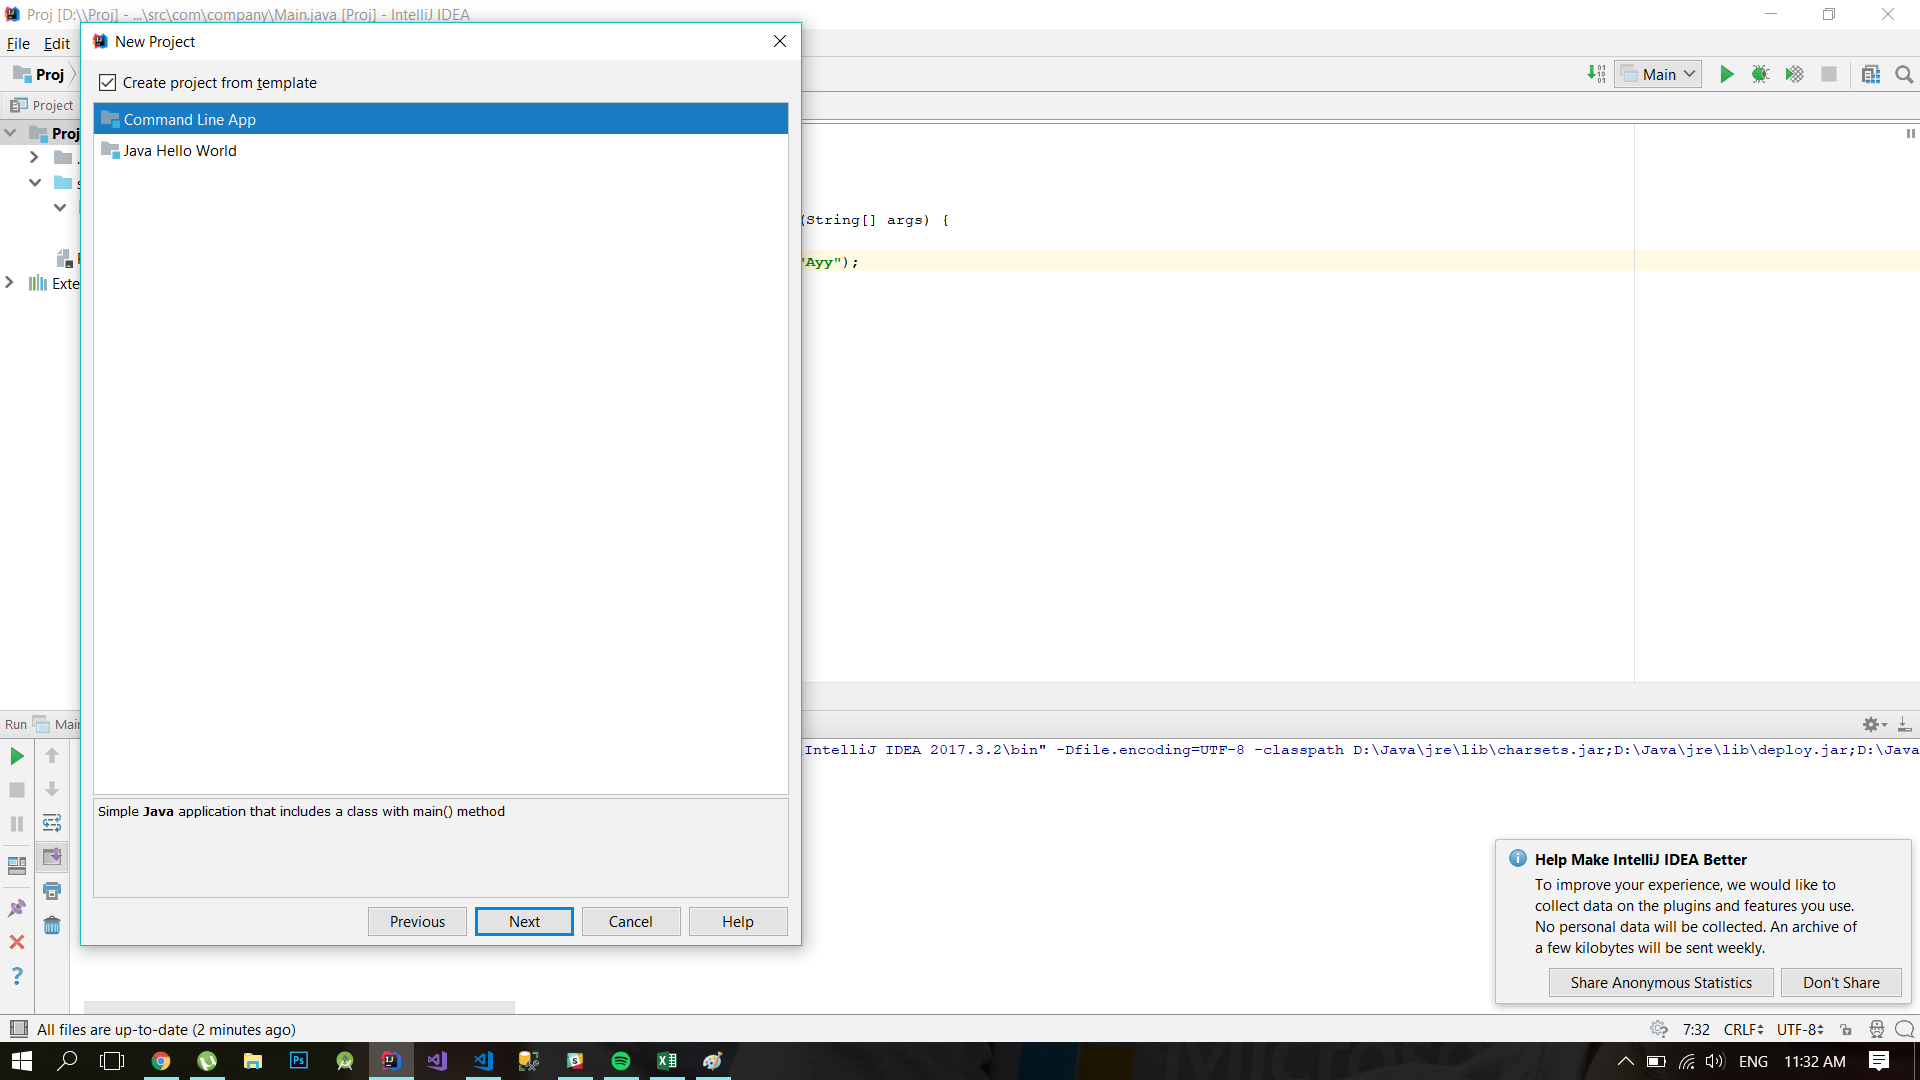The width and height of the screenshot is (1920, 1080).
Task: Click the Run panel label
Action: [16, 724]
